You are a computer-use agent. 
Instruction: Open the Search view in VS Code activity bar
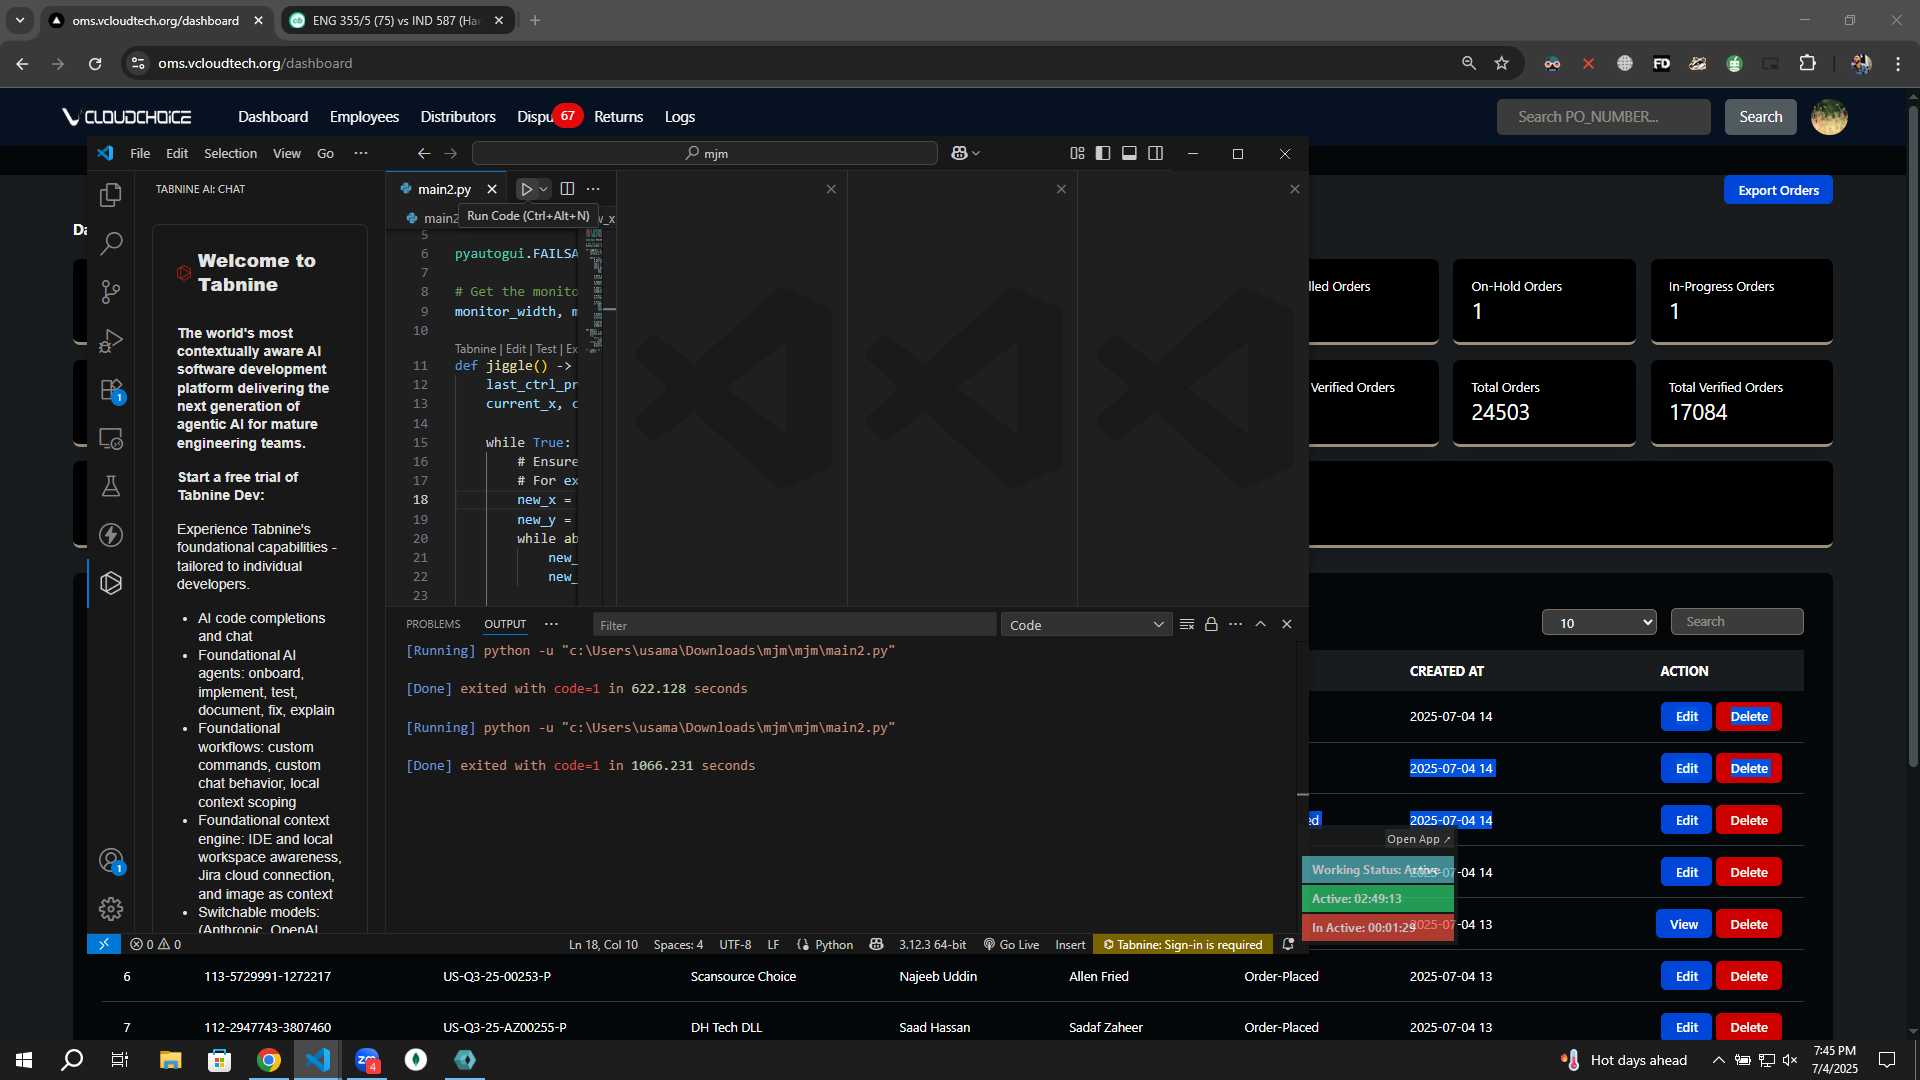pyautogui.click(x=111, y=243)
